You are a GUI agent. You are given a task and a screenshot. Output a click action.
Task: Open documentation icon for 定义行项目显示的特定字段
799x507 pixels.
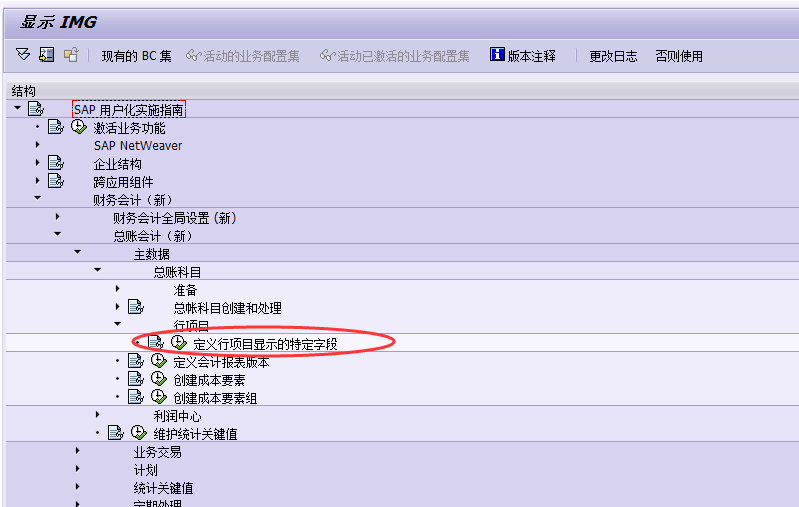tap(155, 342)
